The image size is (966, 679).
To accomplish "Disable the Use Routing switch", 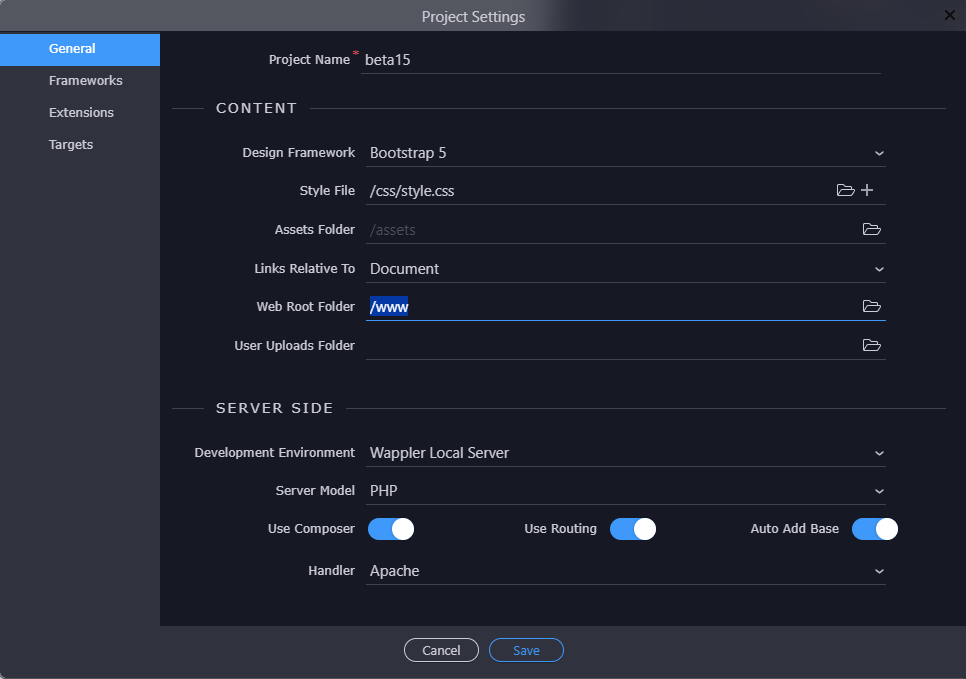I will (x=633, y=529).
